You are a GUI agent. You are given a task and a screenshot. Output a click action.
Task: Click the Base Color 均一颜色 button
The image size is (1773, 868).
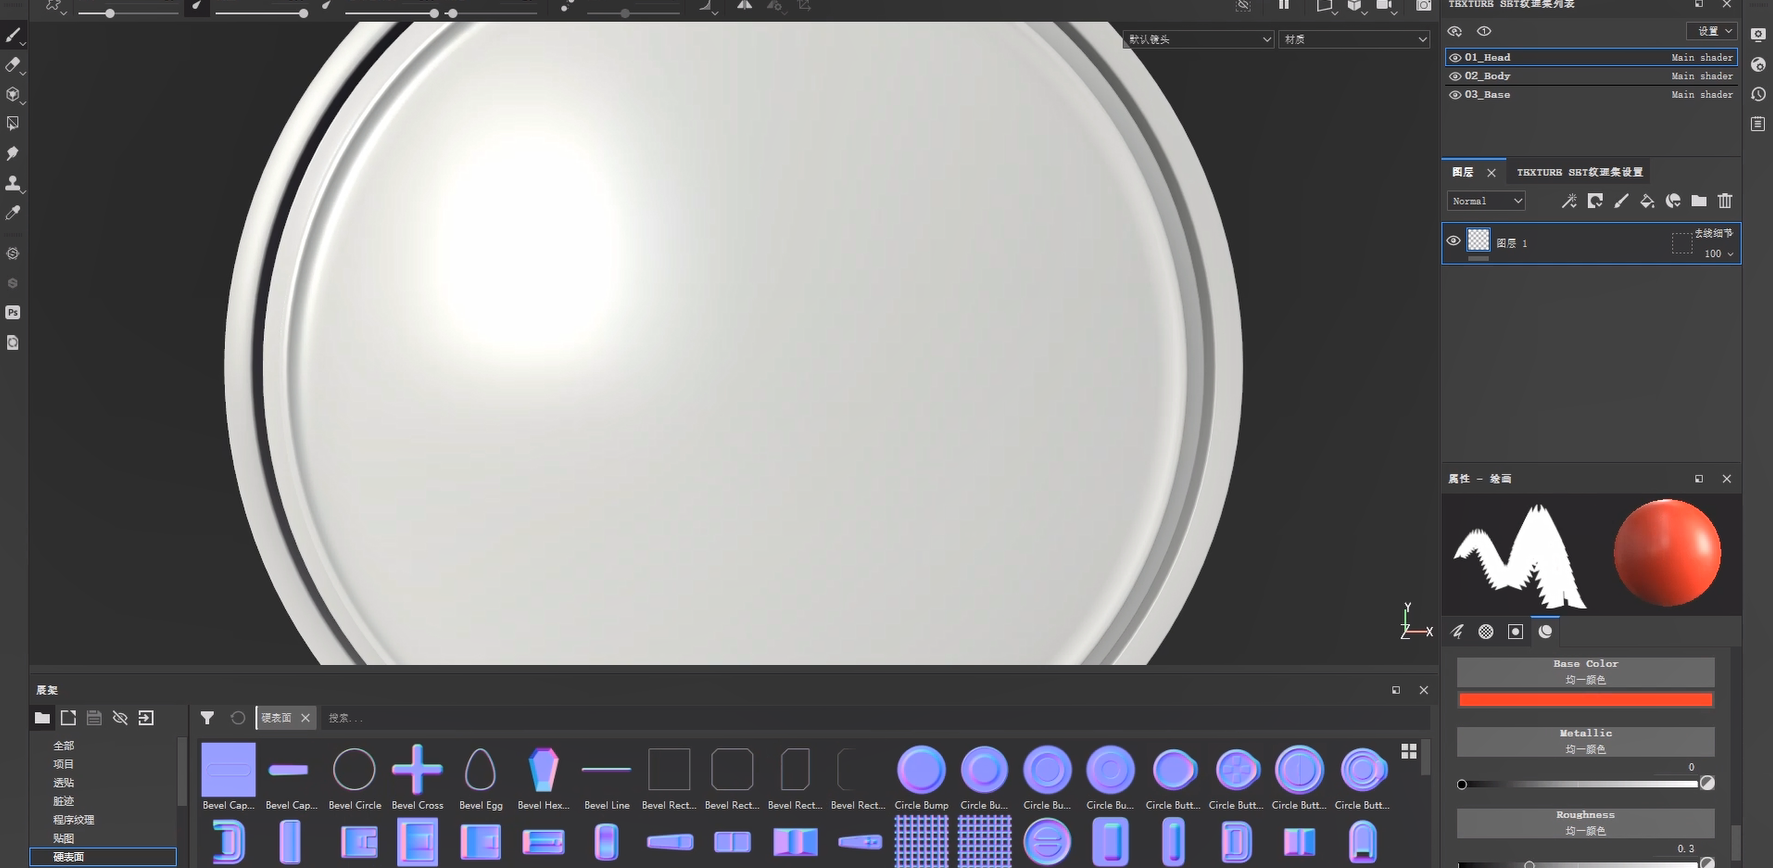point(1585,672)
